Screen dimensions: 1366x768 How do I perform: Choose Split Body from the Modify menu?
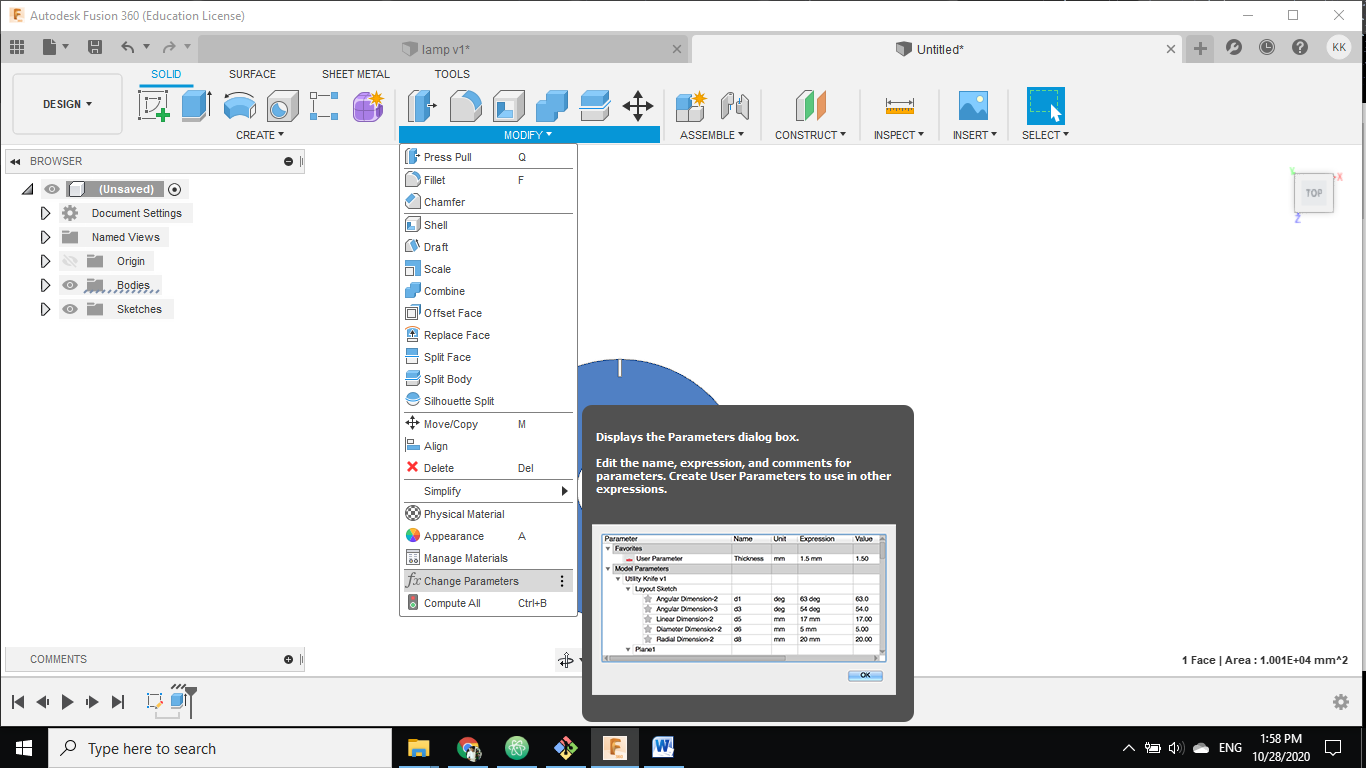coord(488,379)
